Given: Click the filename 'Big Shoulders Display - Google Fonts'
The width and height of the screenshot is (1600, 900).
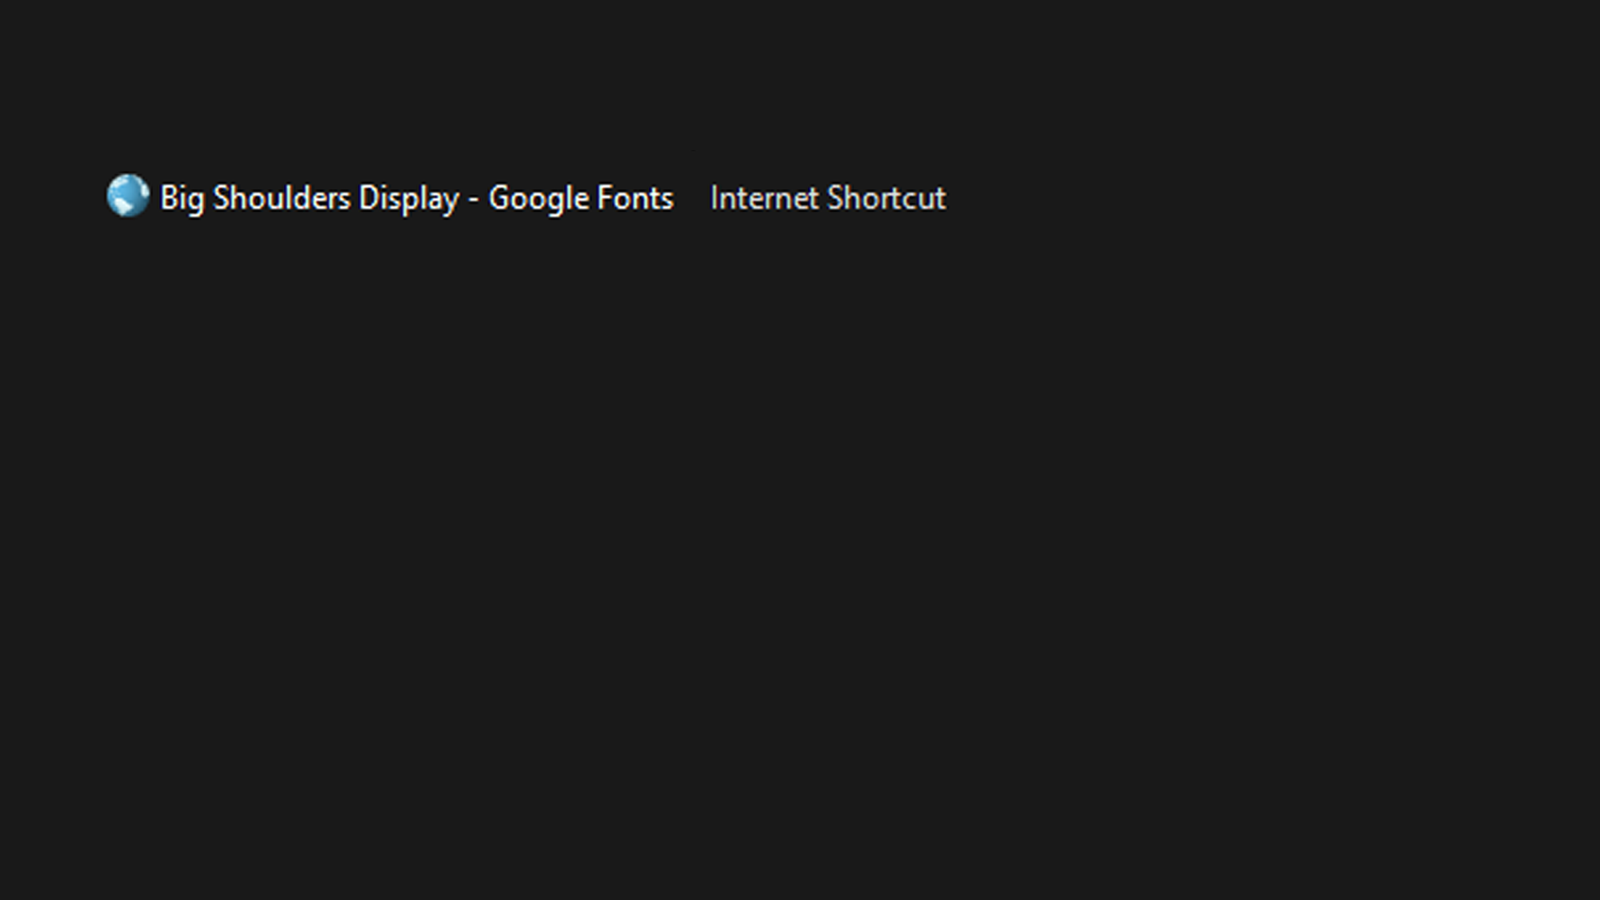Looking at the screenshot, I should tap(417, 198).
